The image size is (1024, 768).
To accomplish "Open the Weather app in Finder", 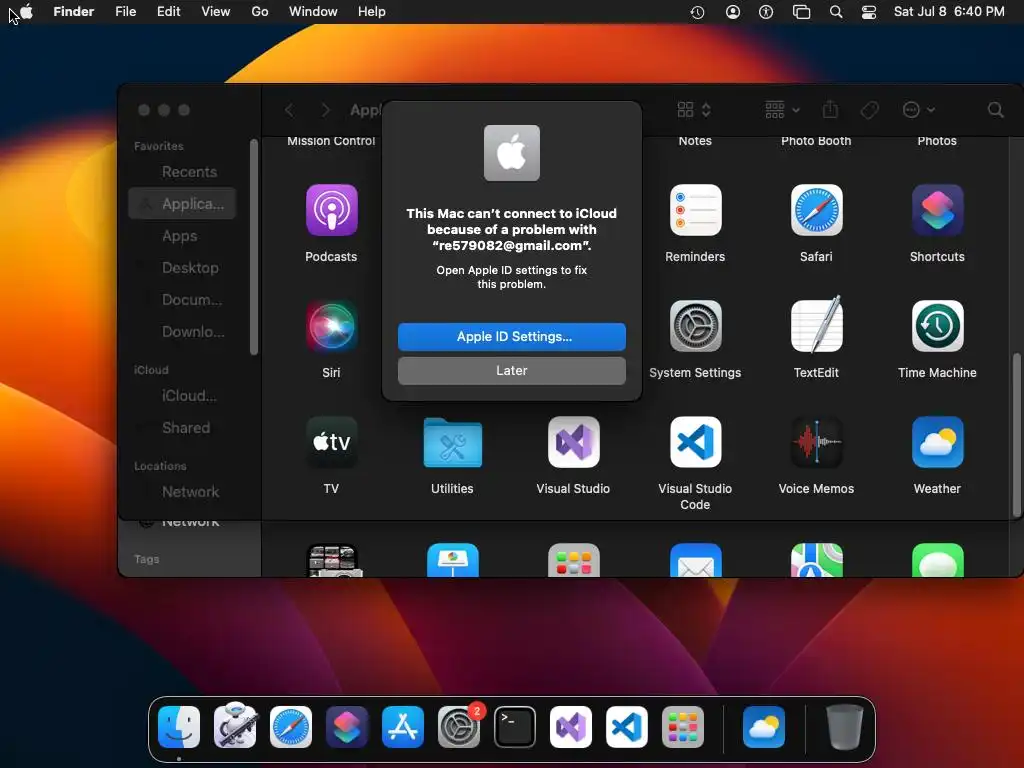I will 937,442.
